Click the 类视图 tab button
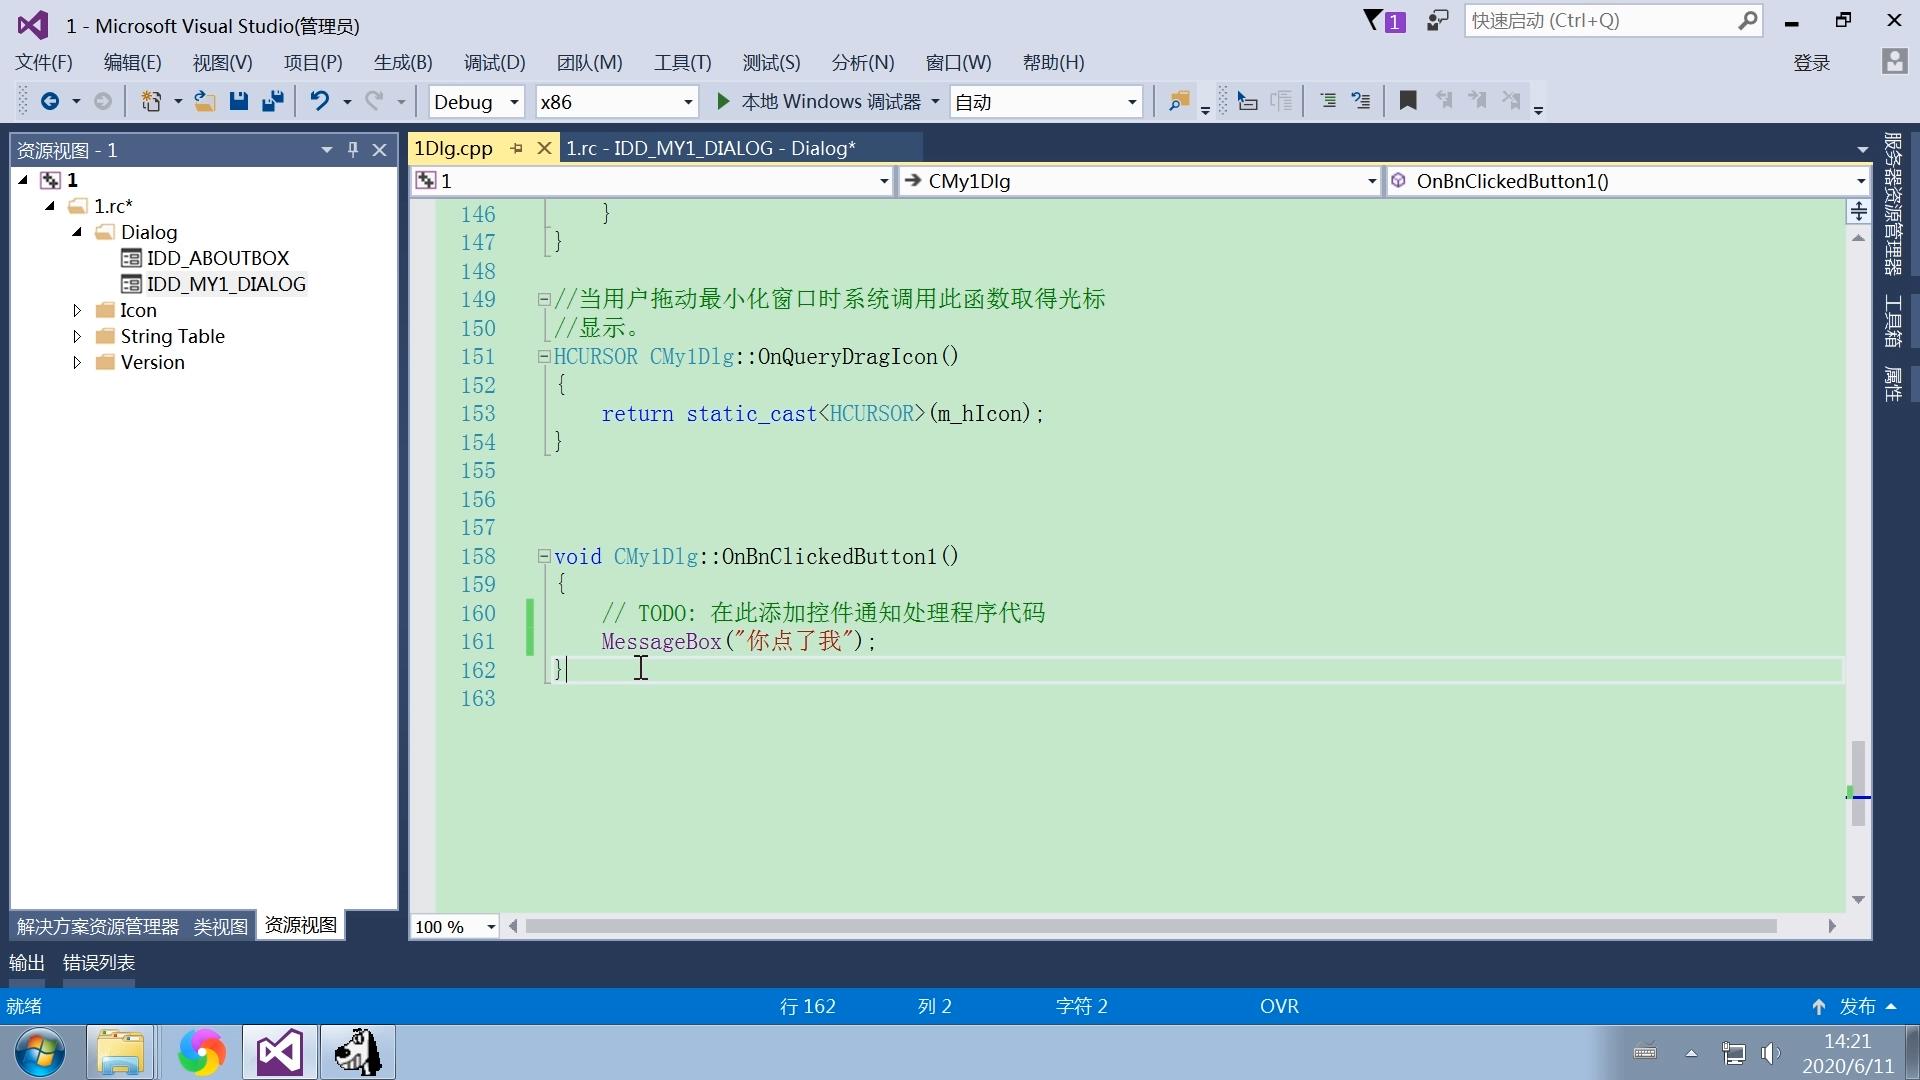Viewport: 1920px width, 1080px height. tap(219, 923)
